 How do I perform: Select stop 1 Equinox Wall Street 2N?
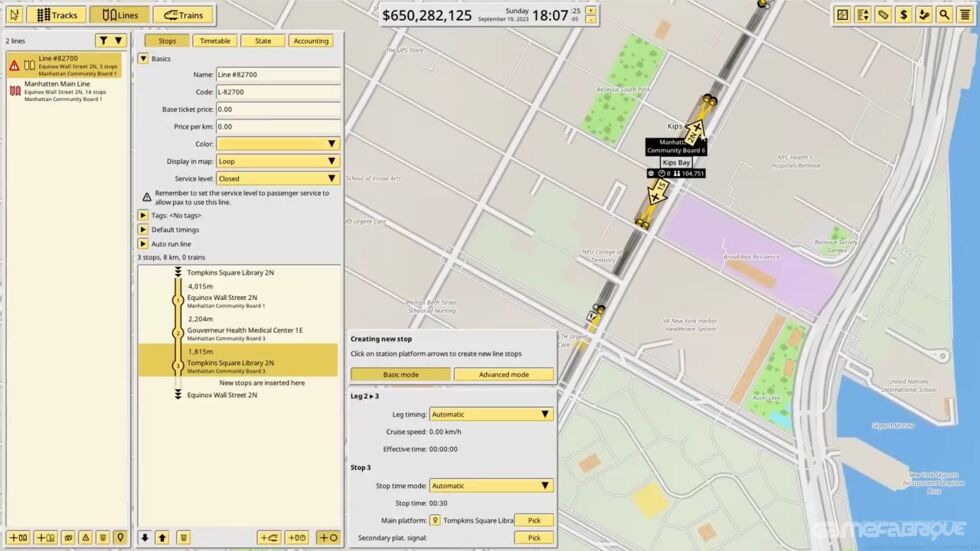click(238, 302)
